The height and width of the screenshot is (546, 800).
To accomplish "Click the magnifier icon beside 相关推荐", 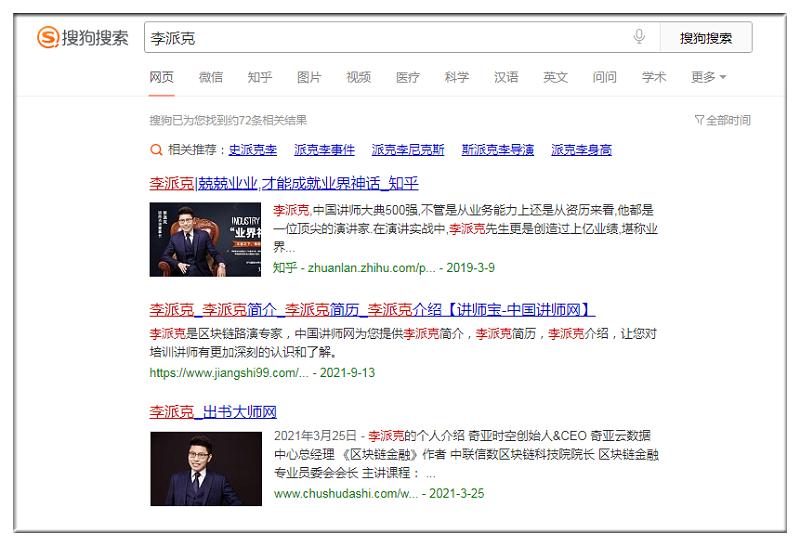I will tap(156, 150).
